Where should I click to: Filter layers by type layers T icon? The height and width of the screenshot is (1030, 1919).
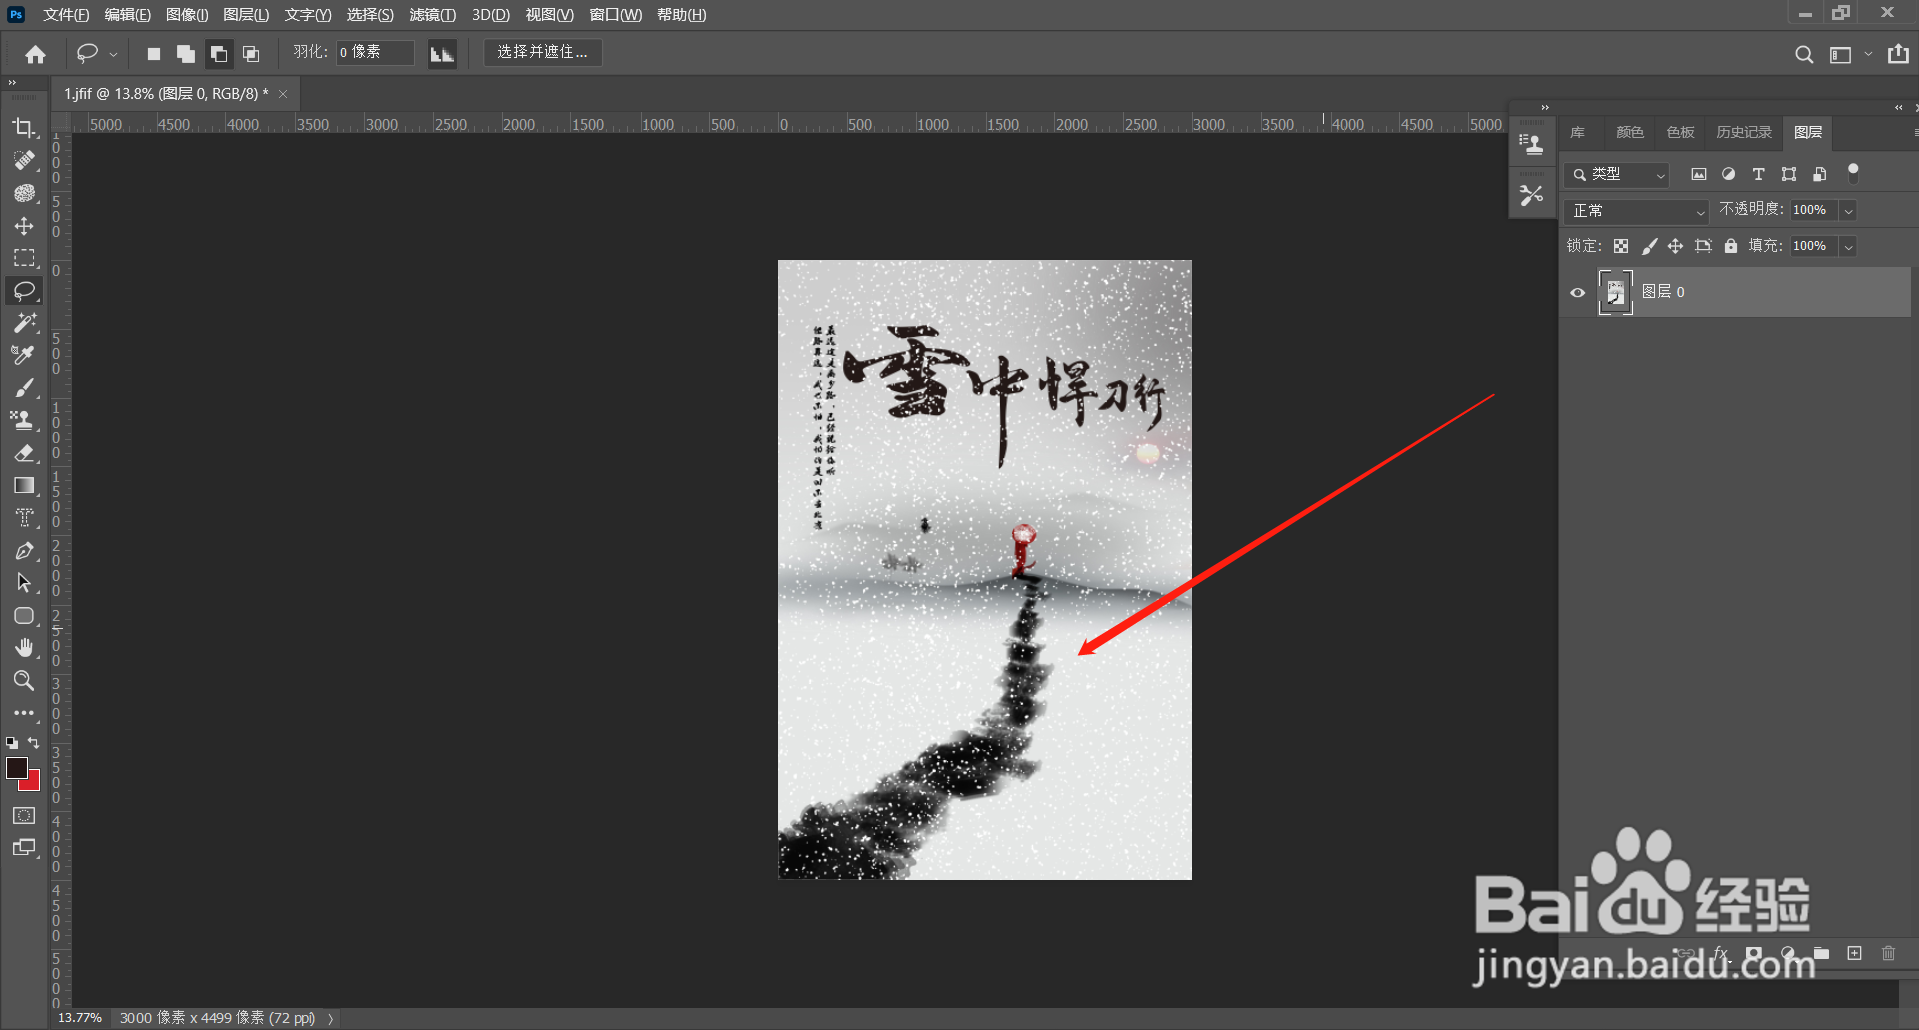coord(1758,174)
